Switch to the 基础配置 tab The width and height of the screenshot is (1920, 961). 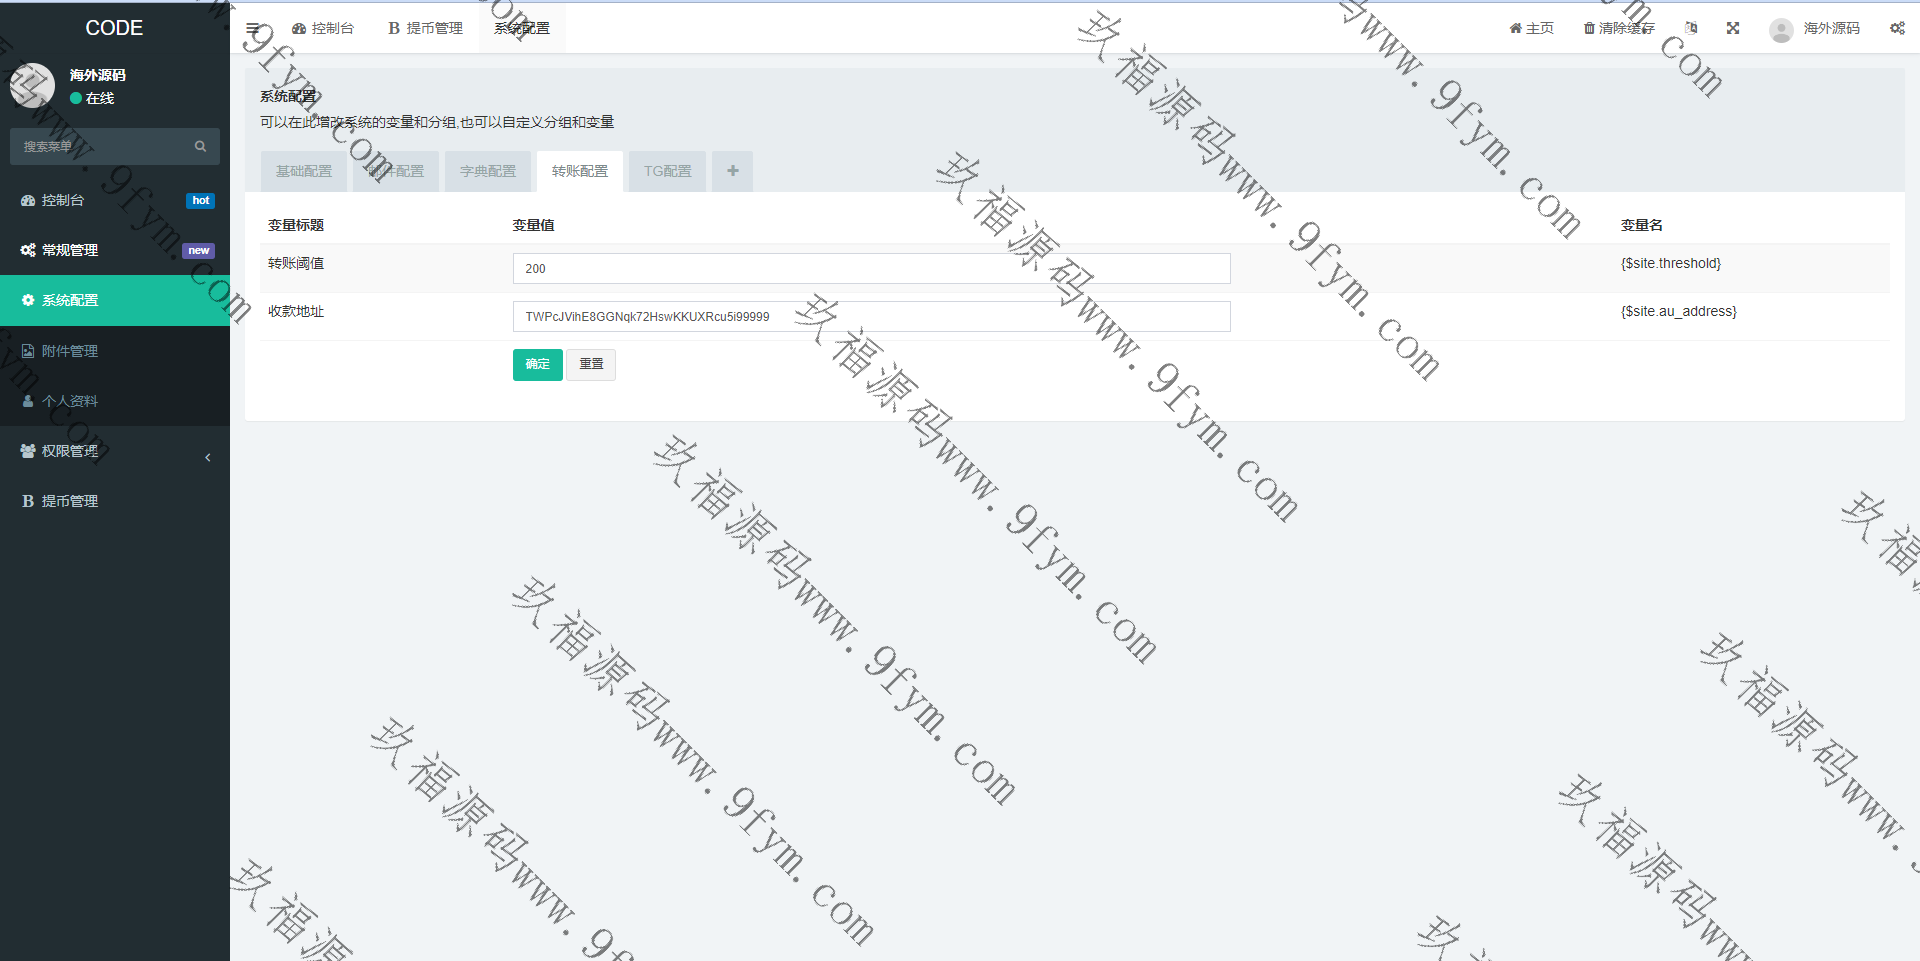(303, 171)
